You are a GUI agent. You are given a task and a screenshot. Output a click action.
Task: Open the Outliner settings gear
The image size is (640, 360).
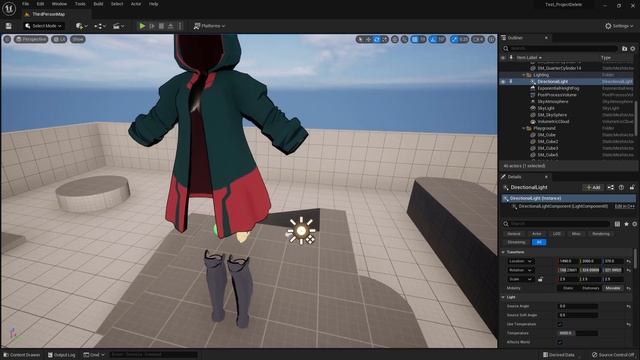[x=633, y=49]
